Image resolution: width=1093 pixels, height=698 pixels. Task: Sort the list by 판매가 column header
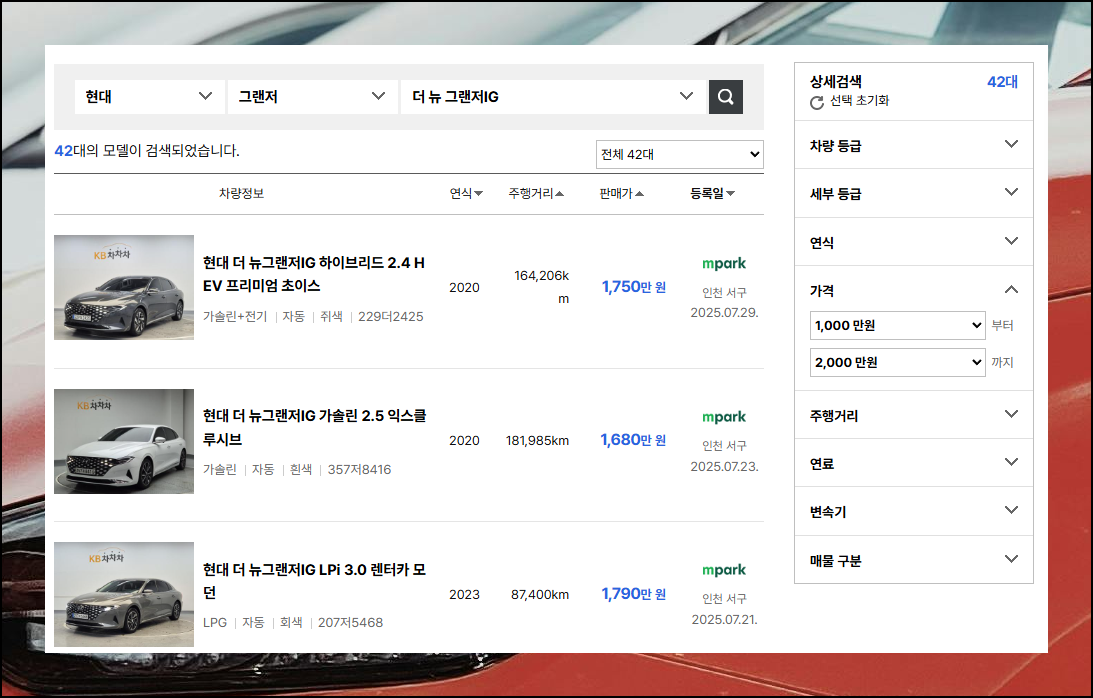[x=622, y=194]
